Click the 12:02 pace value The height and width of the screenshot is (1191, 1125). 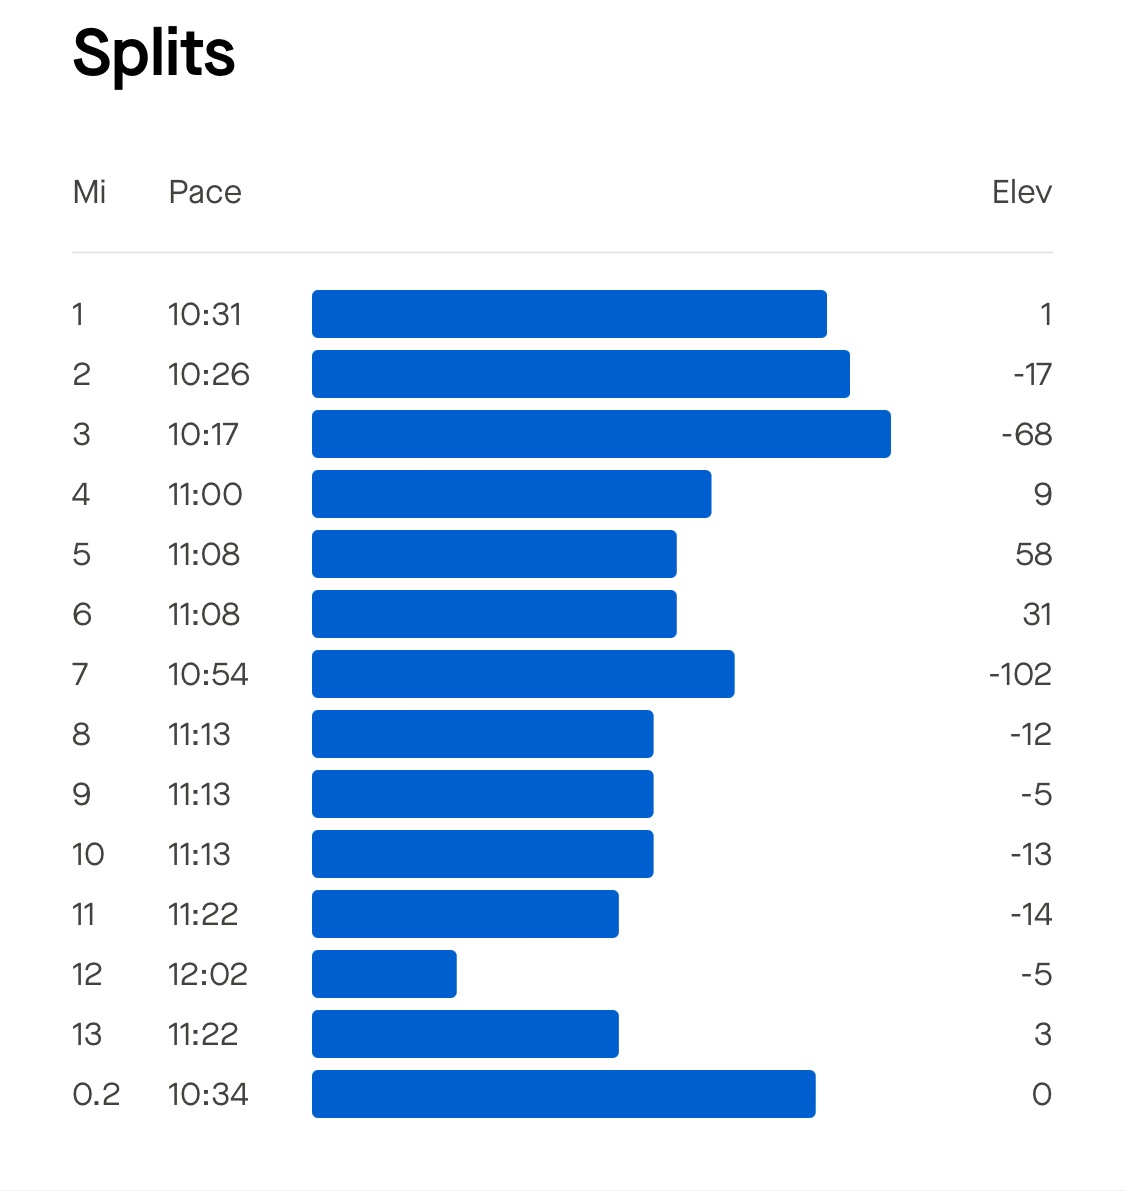(208, 974)
